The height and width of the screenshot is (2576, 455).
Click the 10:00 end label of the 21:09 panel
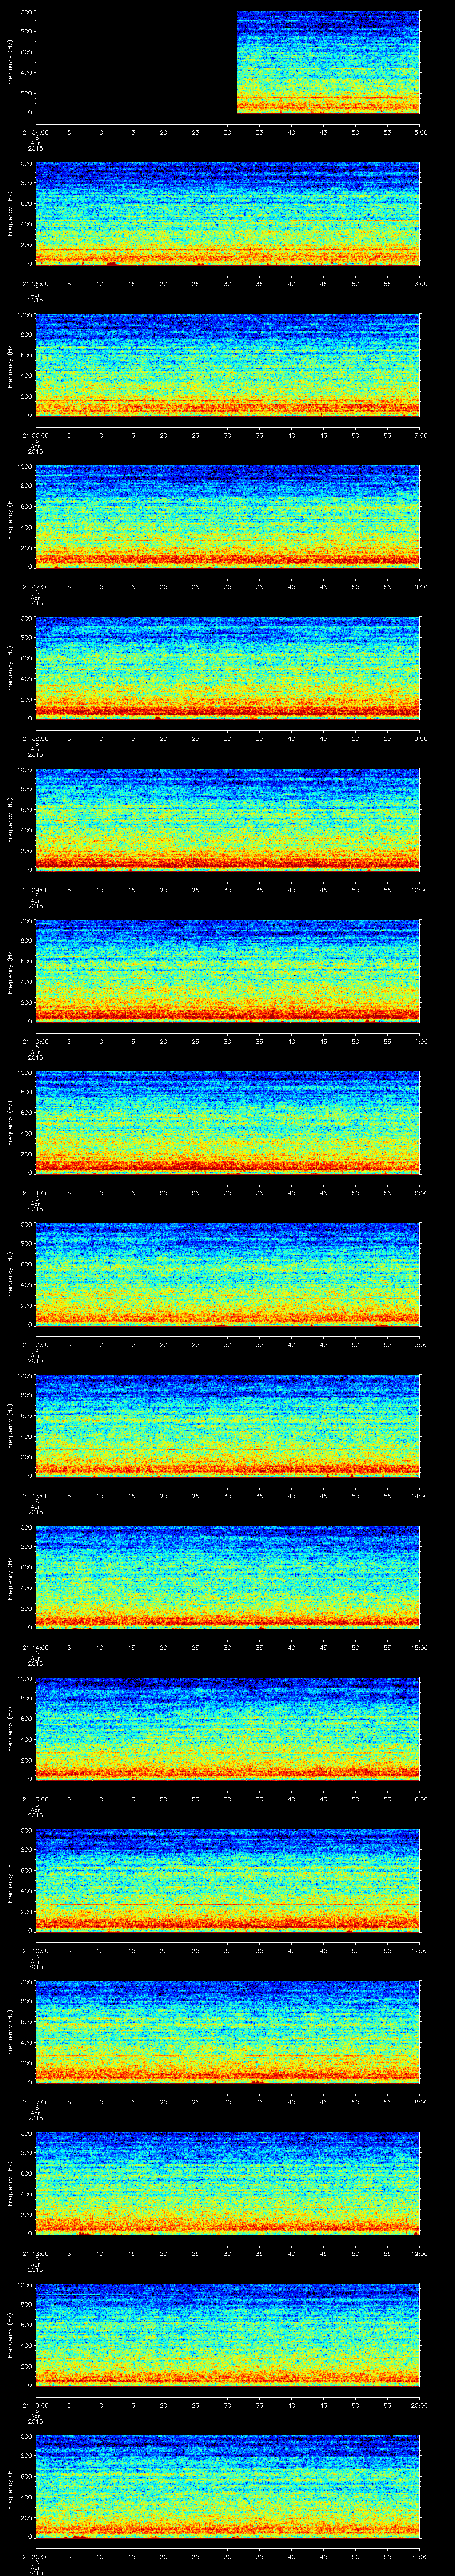tap(419, 890)
